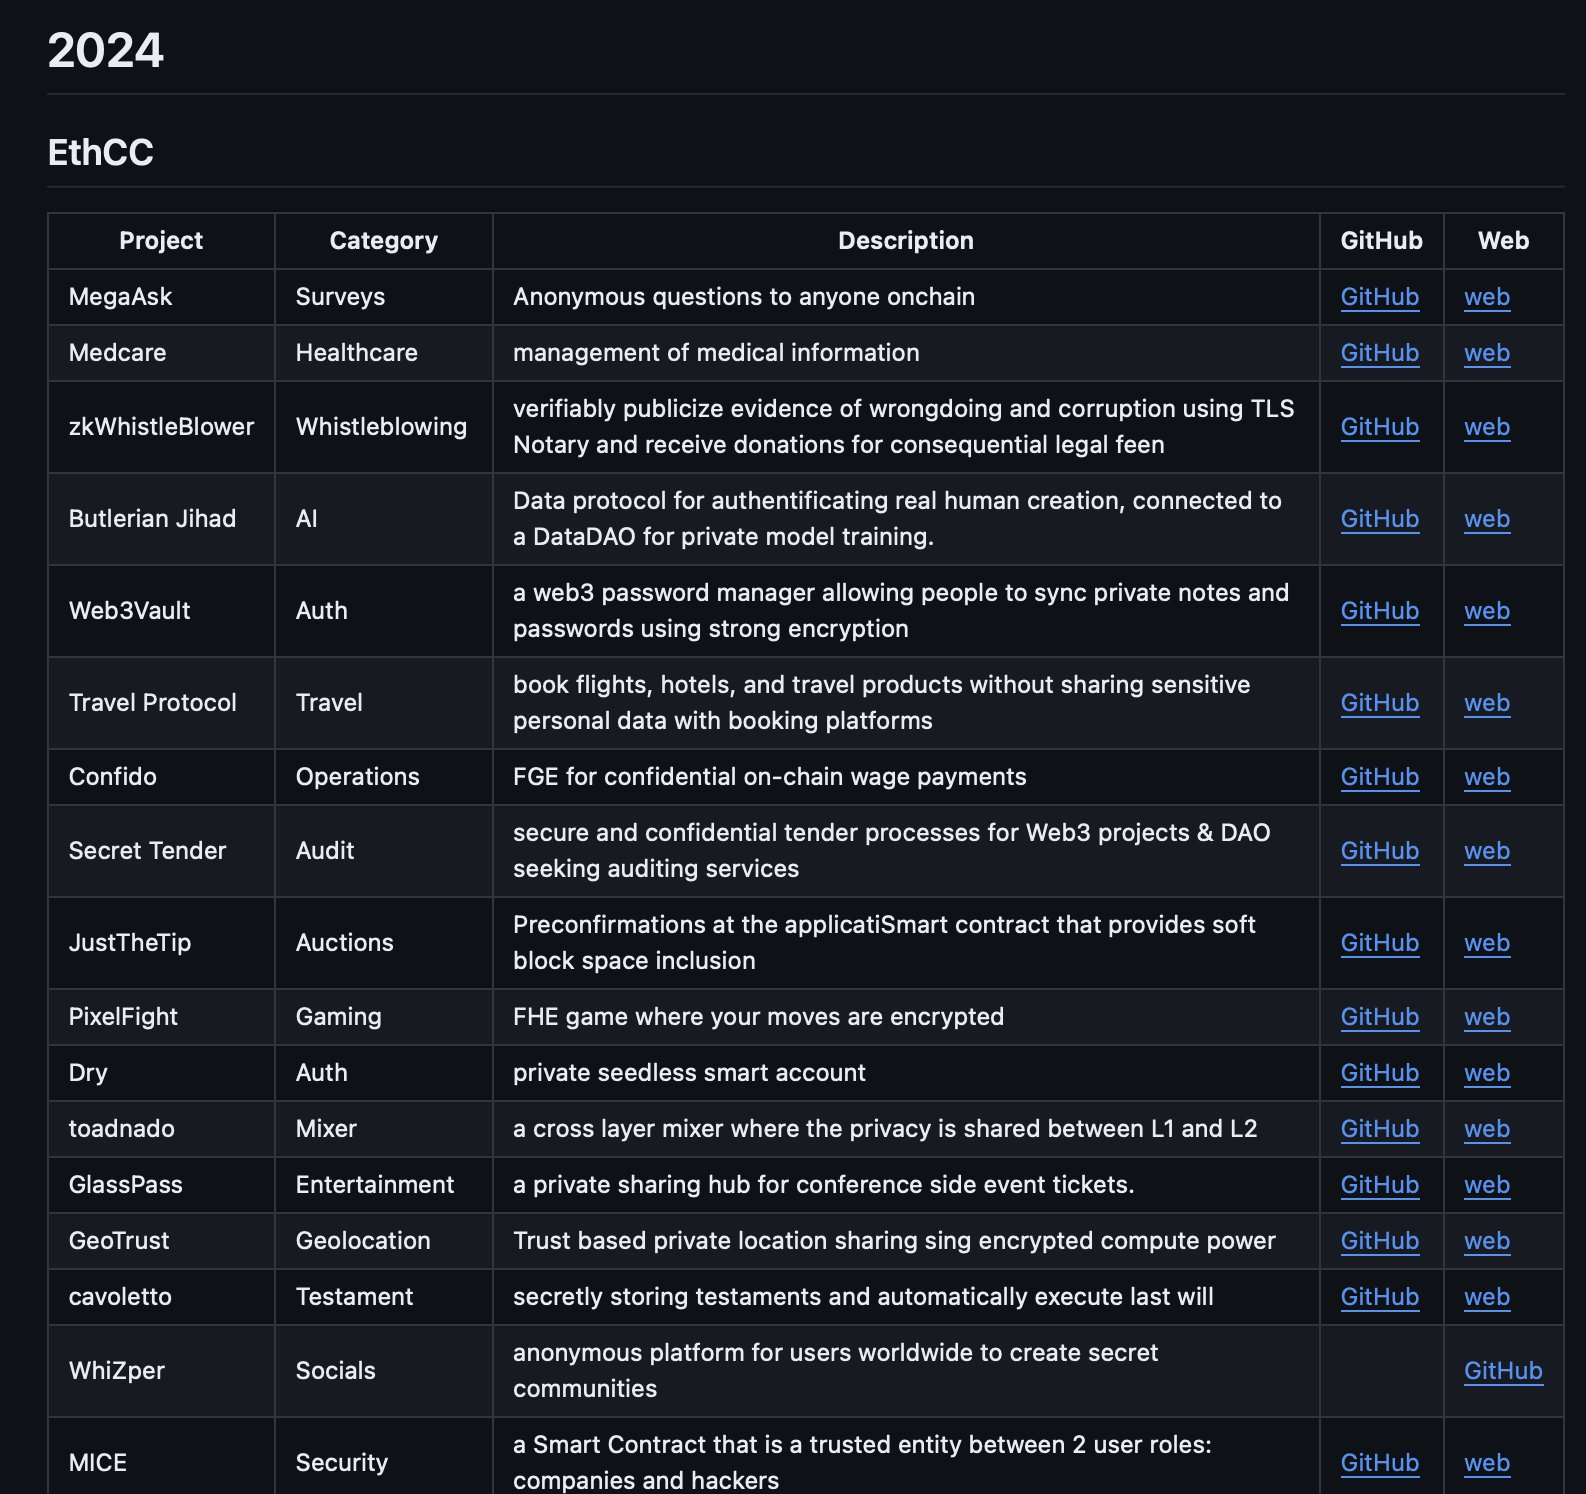
Task: Visit the Web3Vault web link
Action: 1486,611
